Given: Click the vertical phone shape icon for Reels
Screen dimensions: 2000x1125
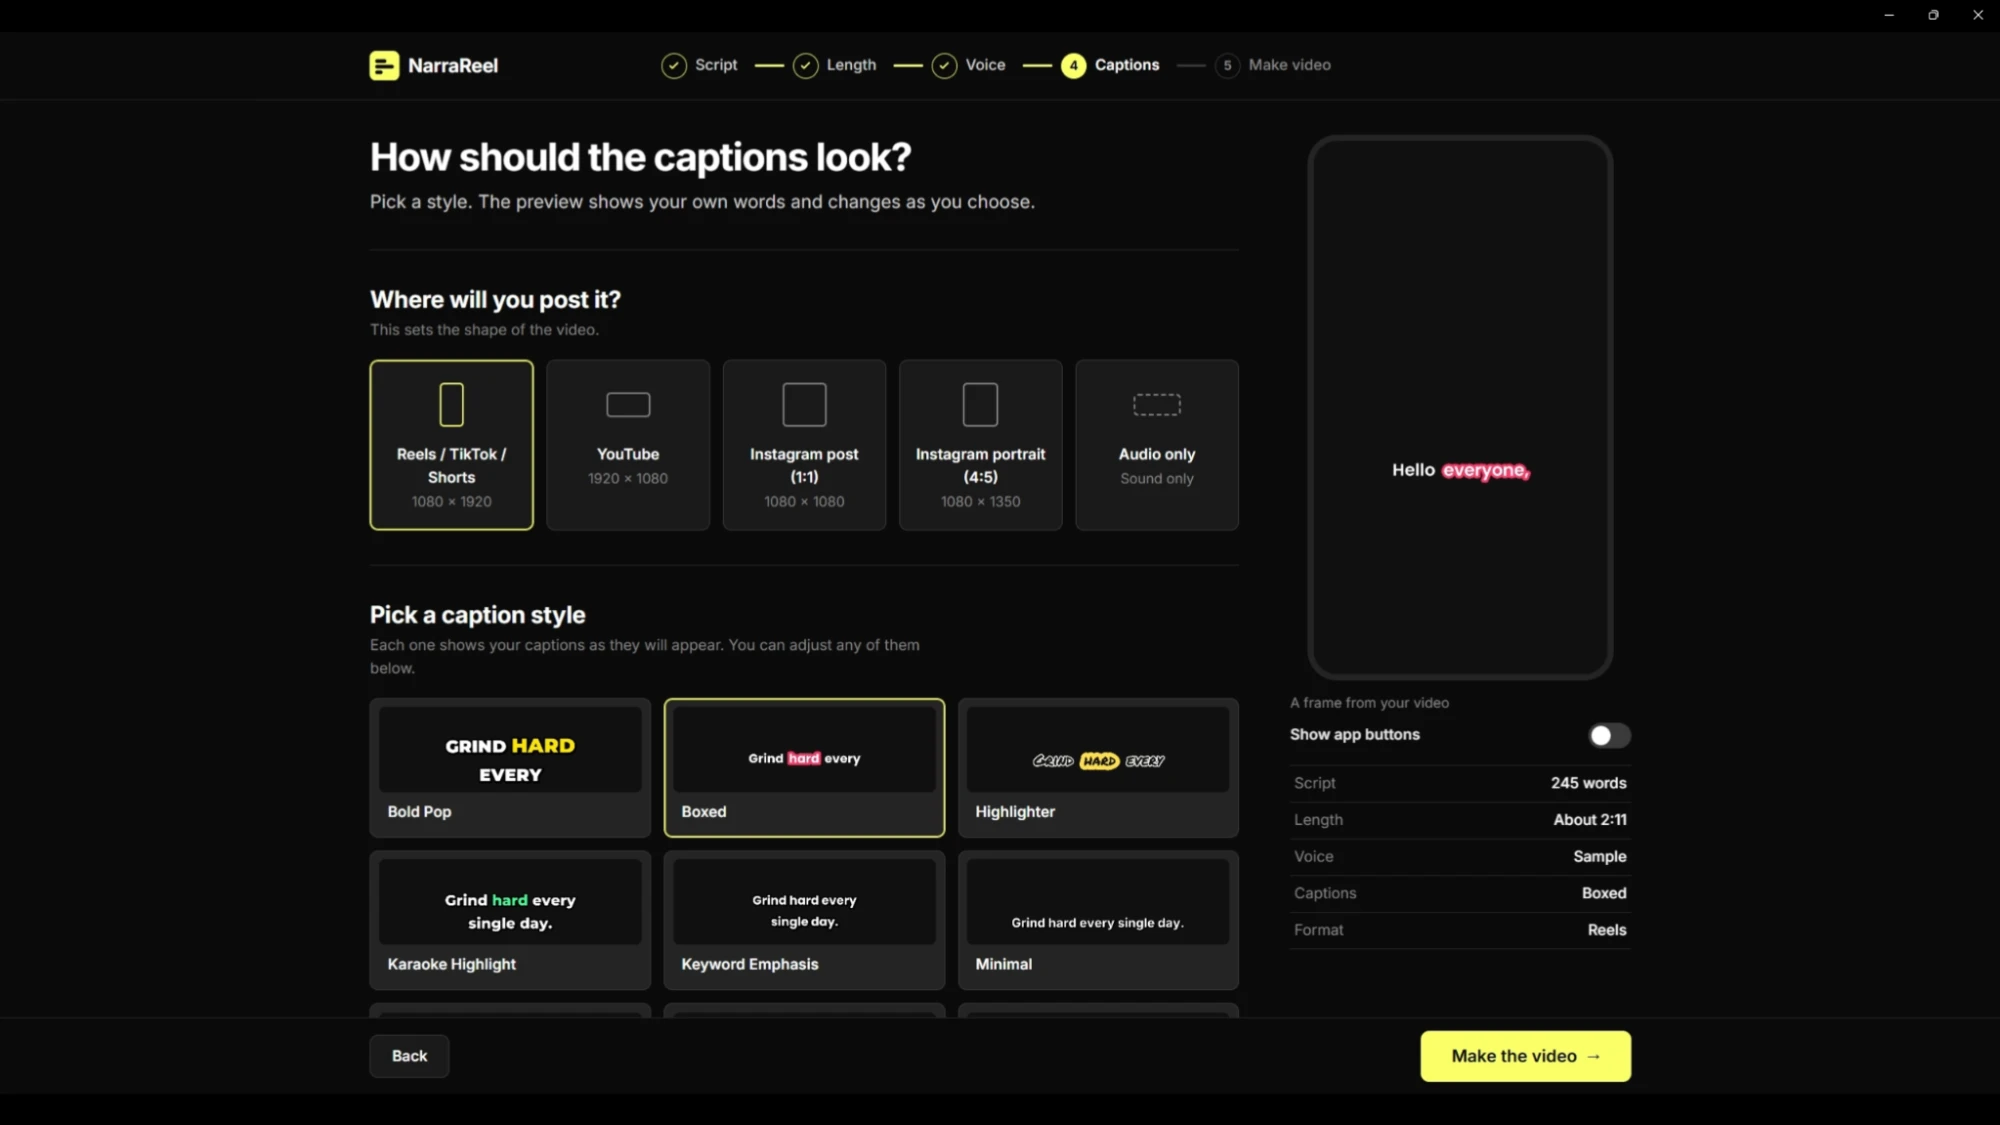Looking at the screenshot, I should point(452,405).
